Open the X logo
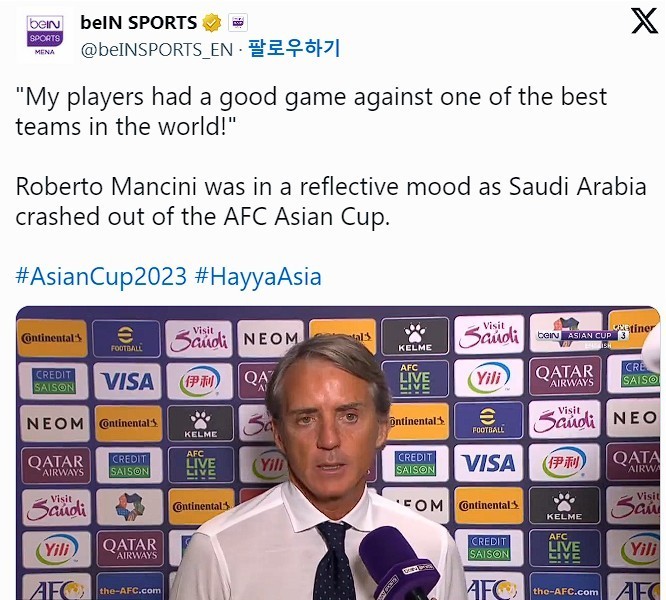Screen dimensions: 666x600 coord(644,21)
